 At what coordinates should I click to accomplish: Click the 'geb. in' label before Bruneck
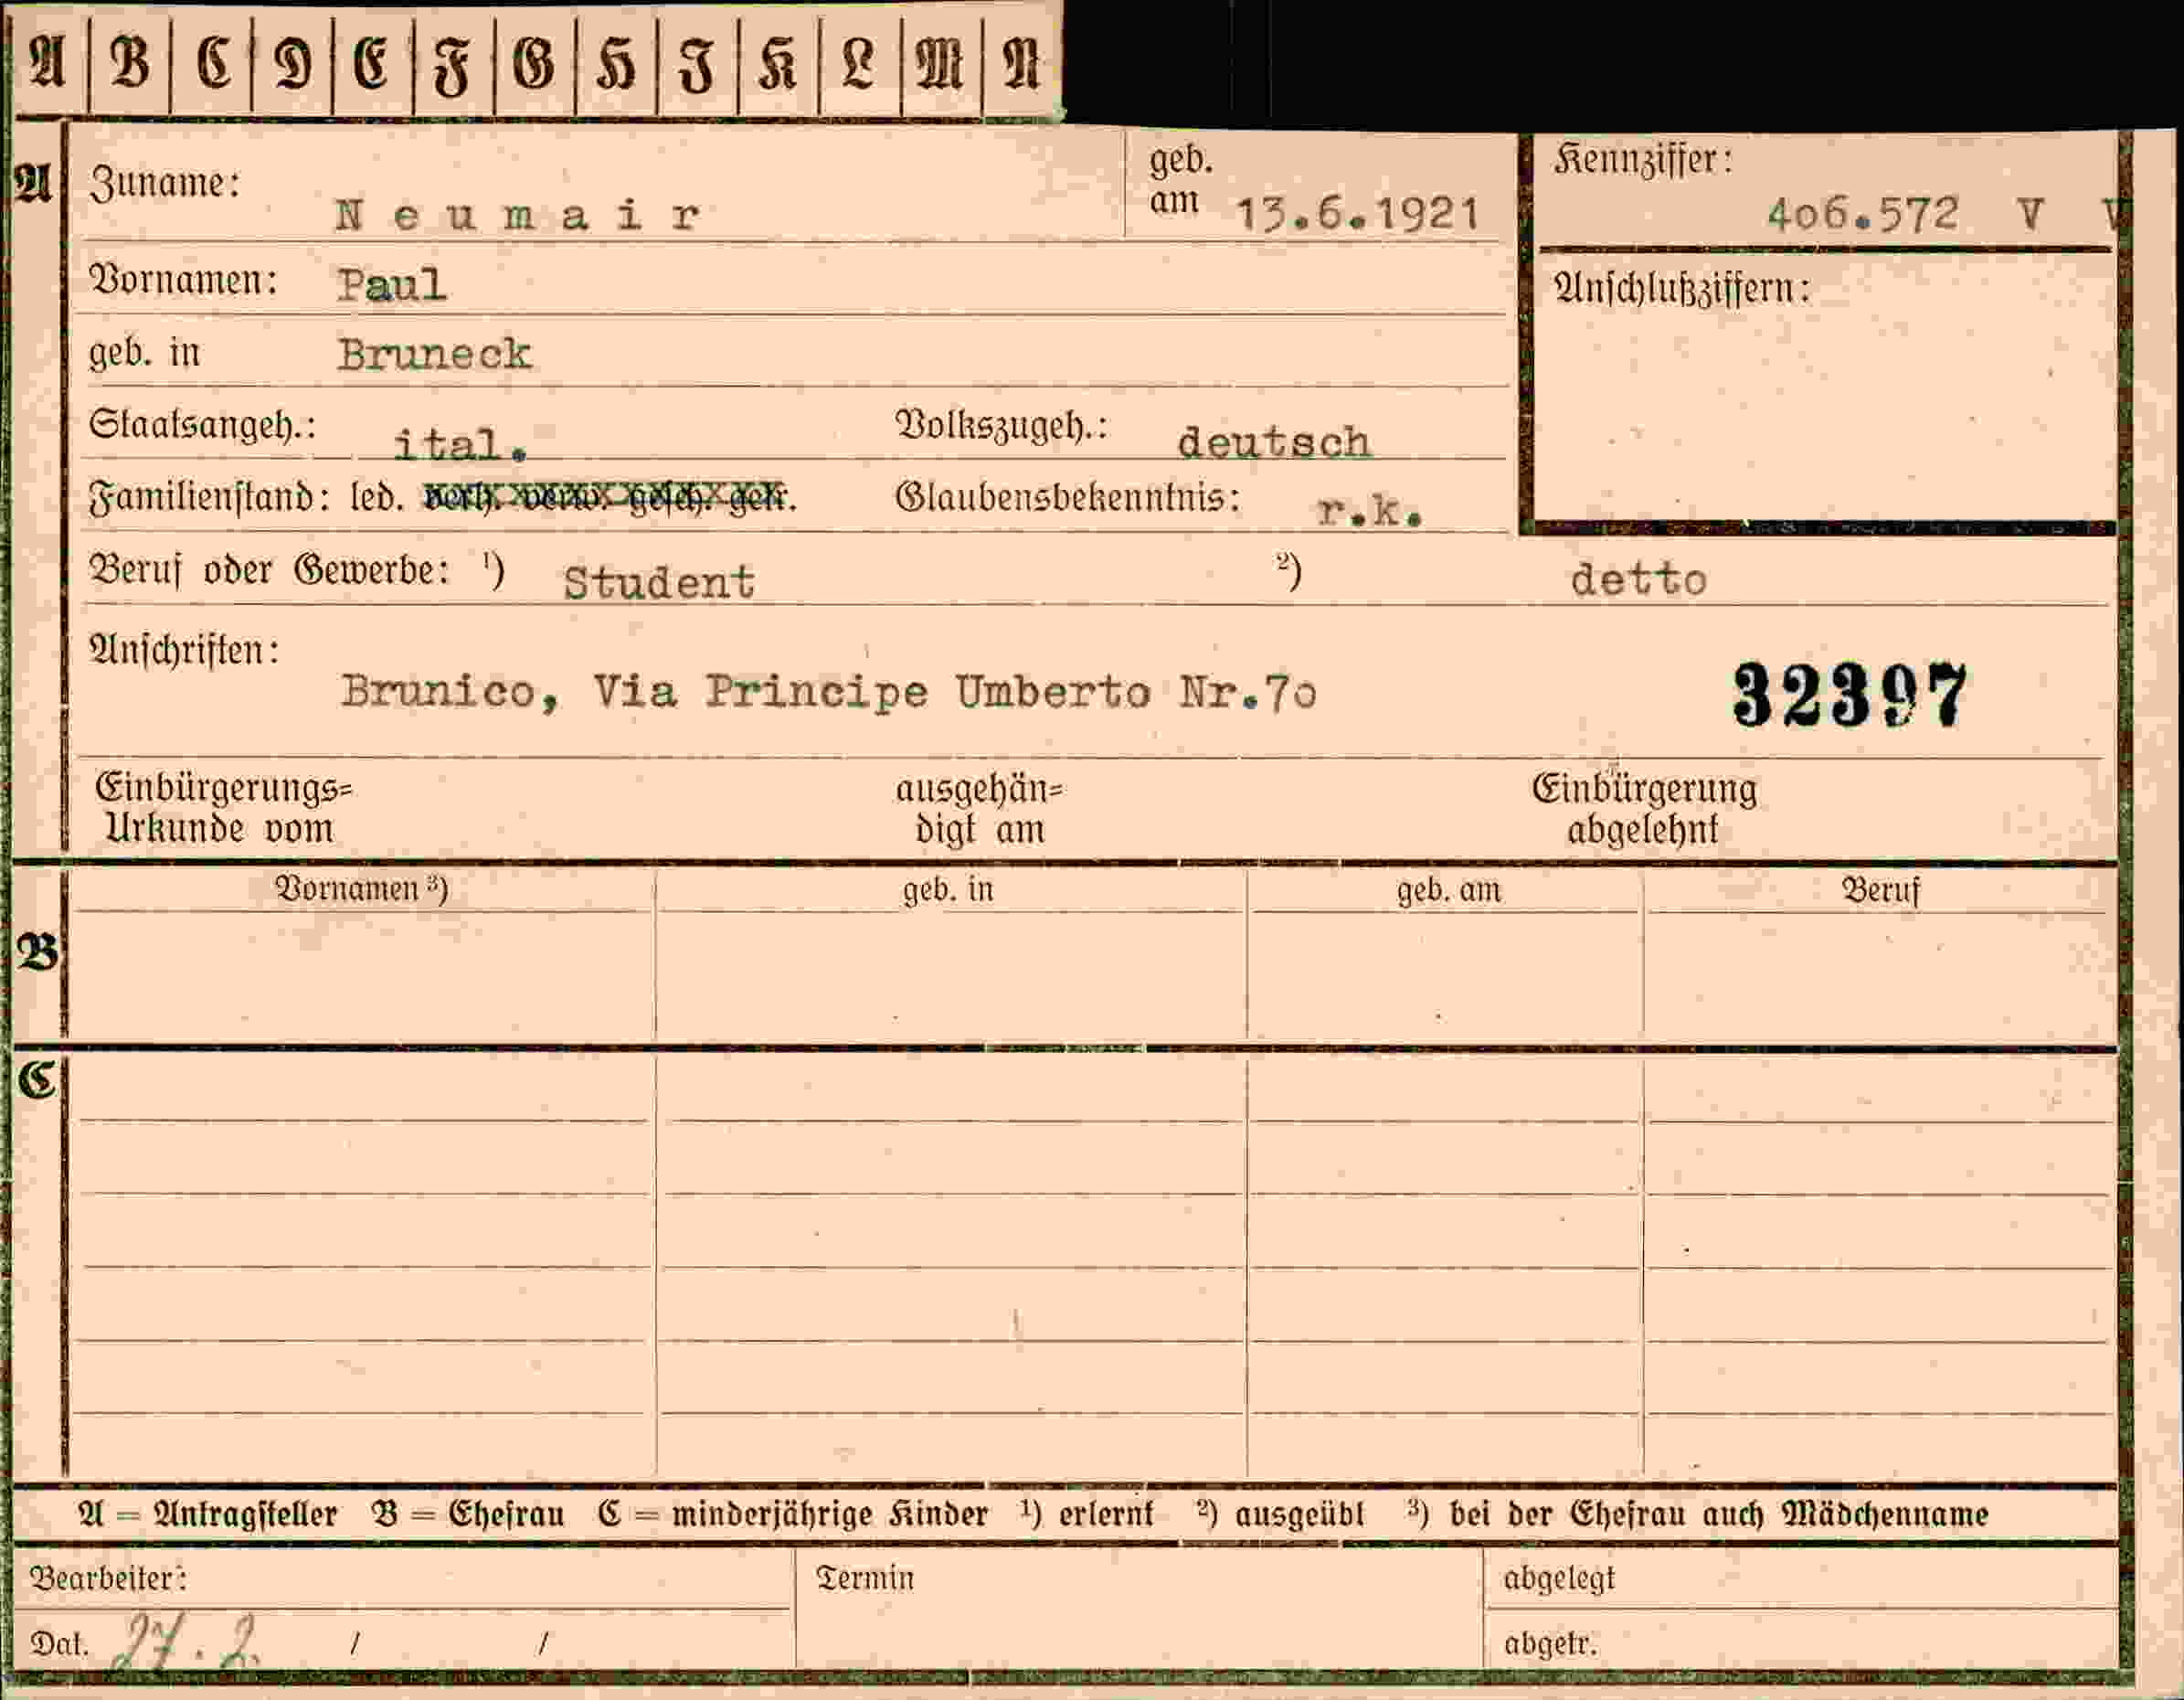(x=144, y=353)
